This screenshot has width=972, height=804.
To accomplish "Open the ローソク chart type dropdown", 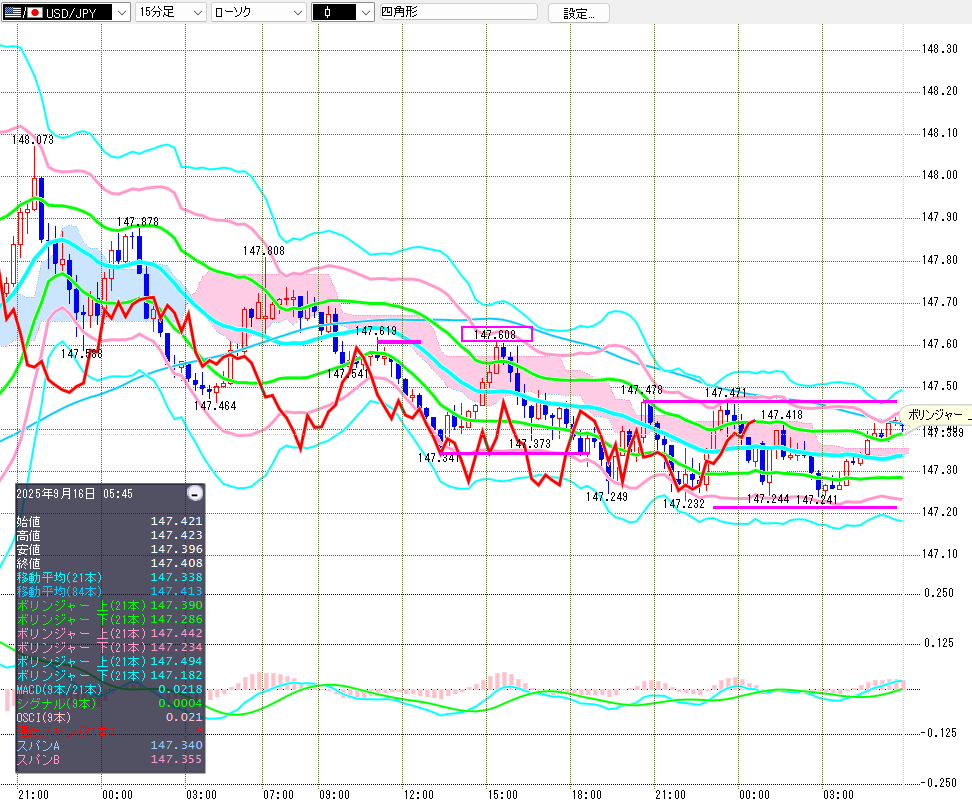I will point(258,12).
